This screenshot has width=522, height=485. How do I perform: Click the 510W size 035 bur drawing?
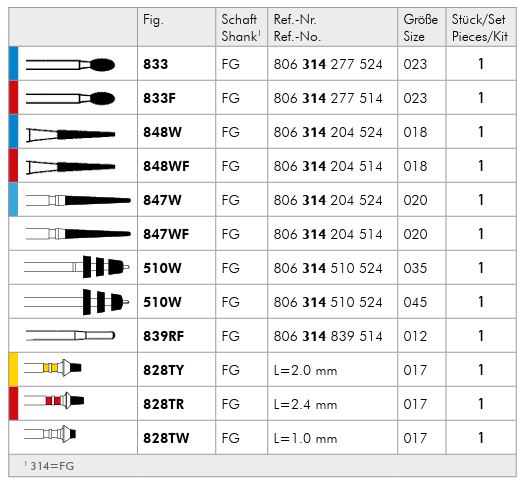77,267
